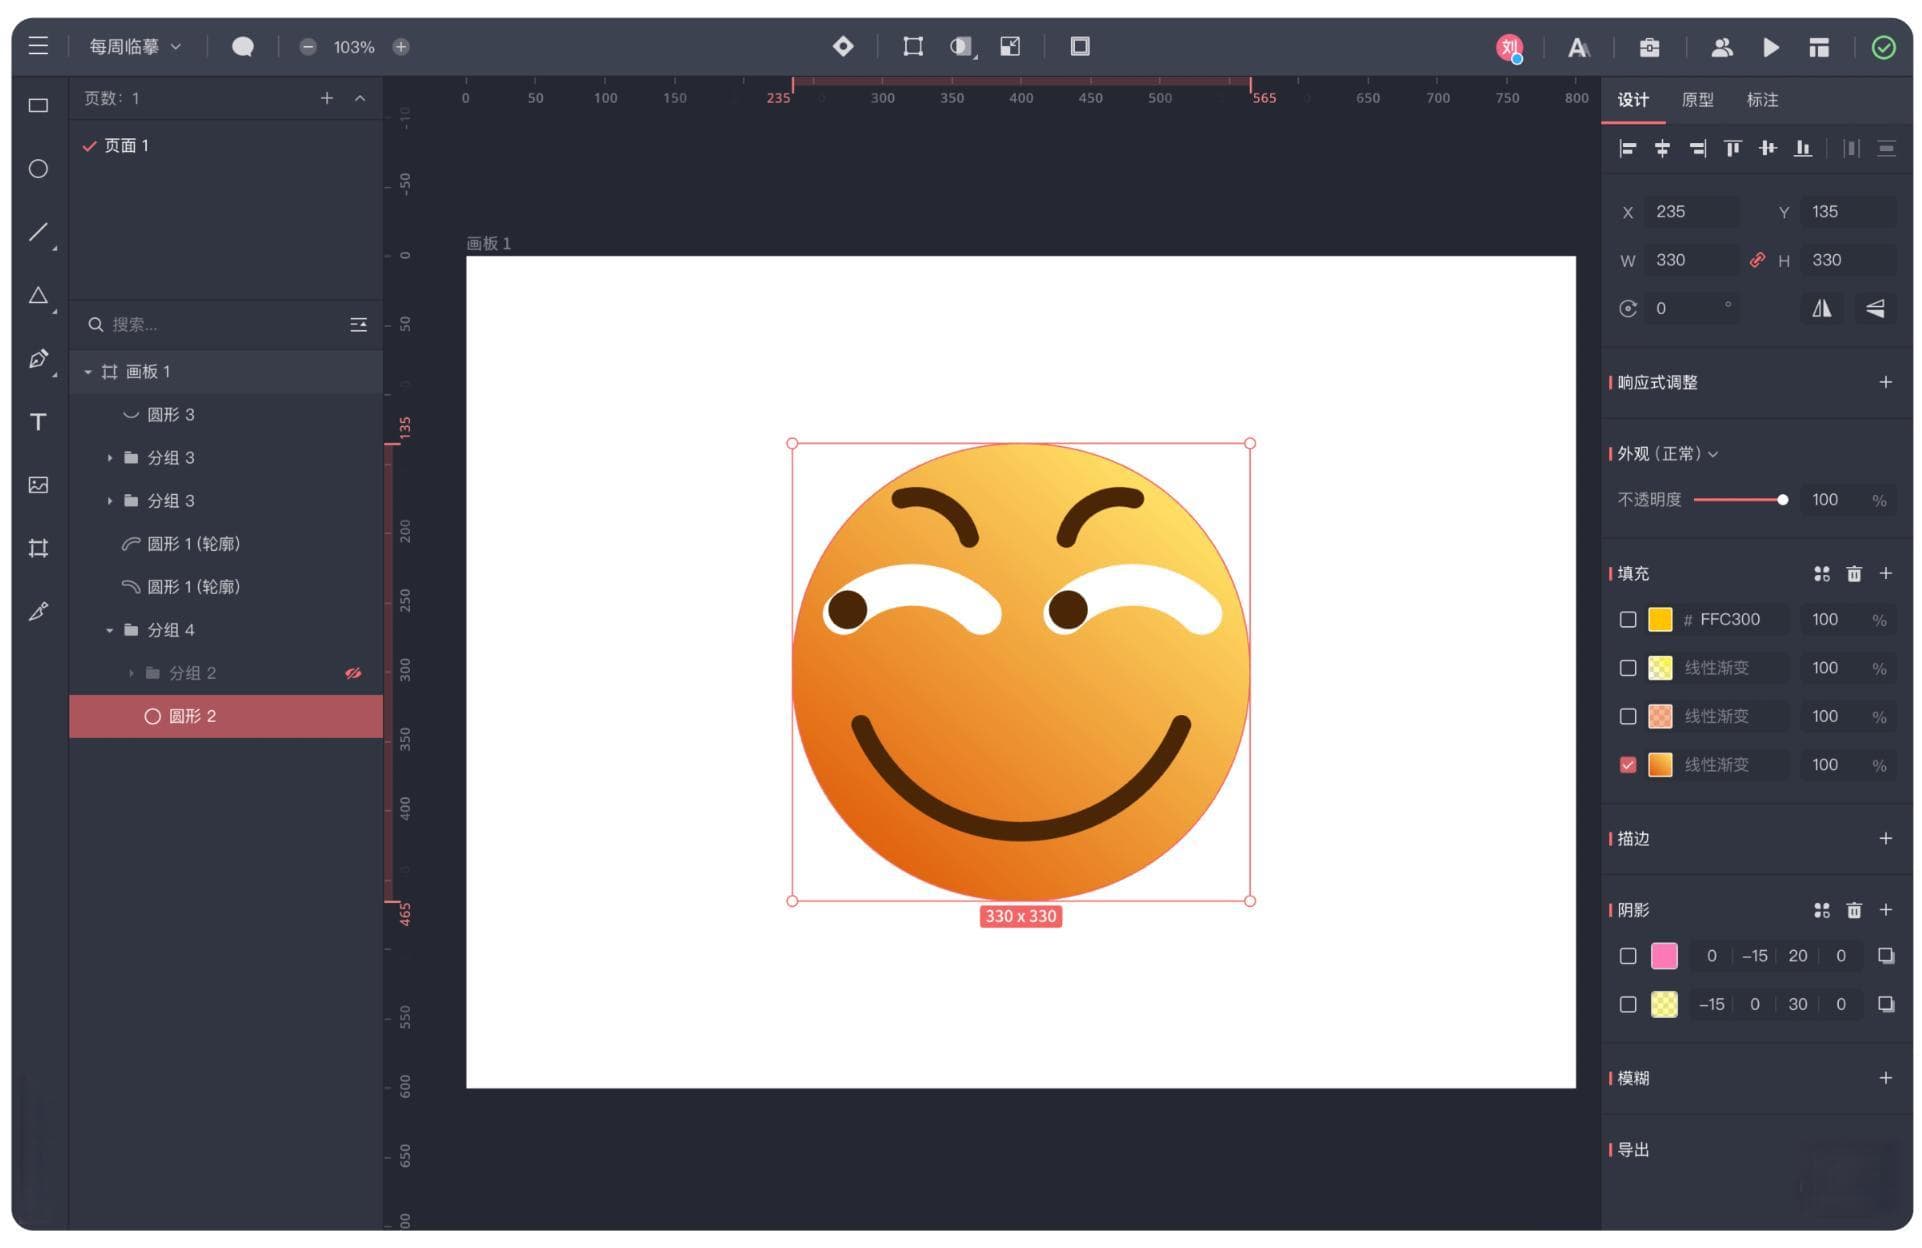Select the Triangle shape tool
Screen dimensions: 1922x1248
pos(38,295)
